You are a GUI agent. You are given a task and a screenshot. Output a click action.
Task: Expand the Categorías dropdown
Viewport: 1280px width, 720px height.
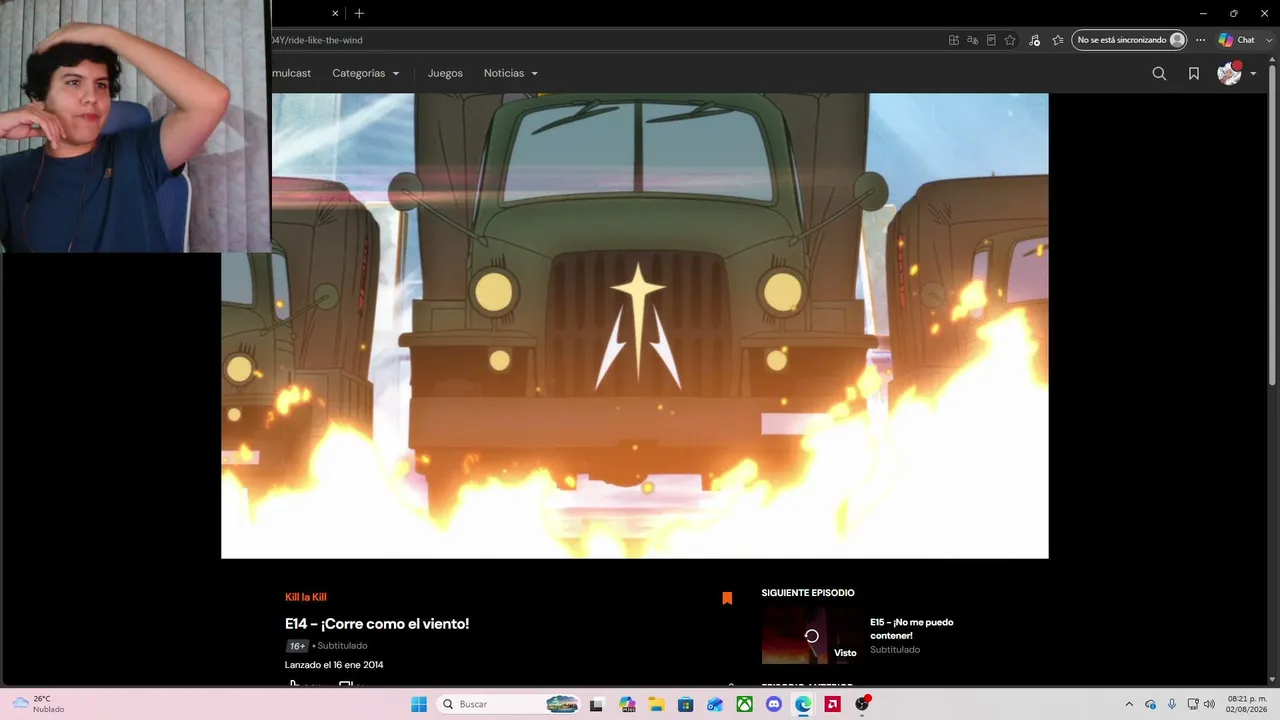[x=366, y=73]
